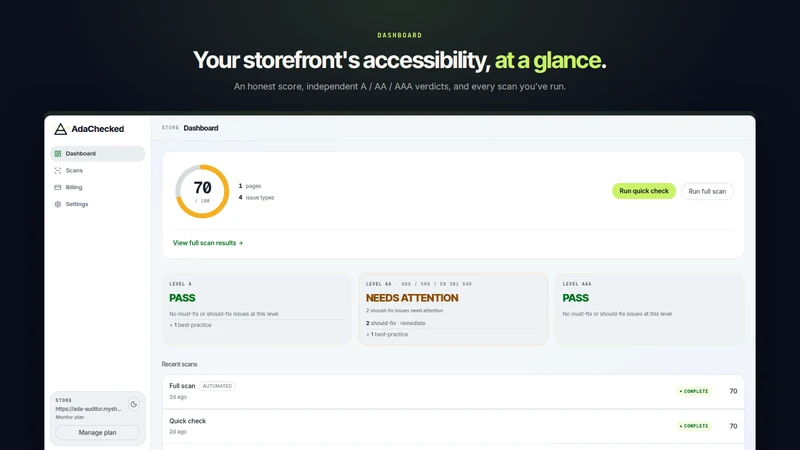Viewport: 800px width, 450px height.
Task: Click the 'Monitor plan' label
Action: click(70, 417)
